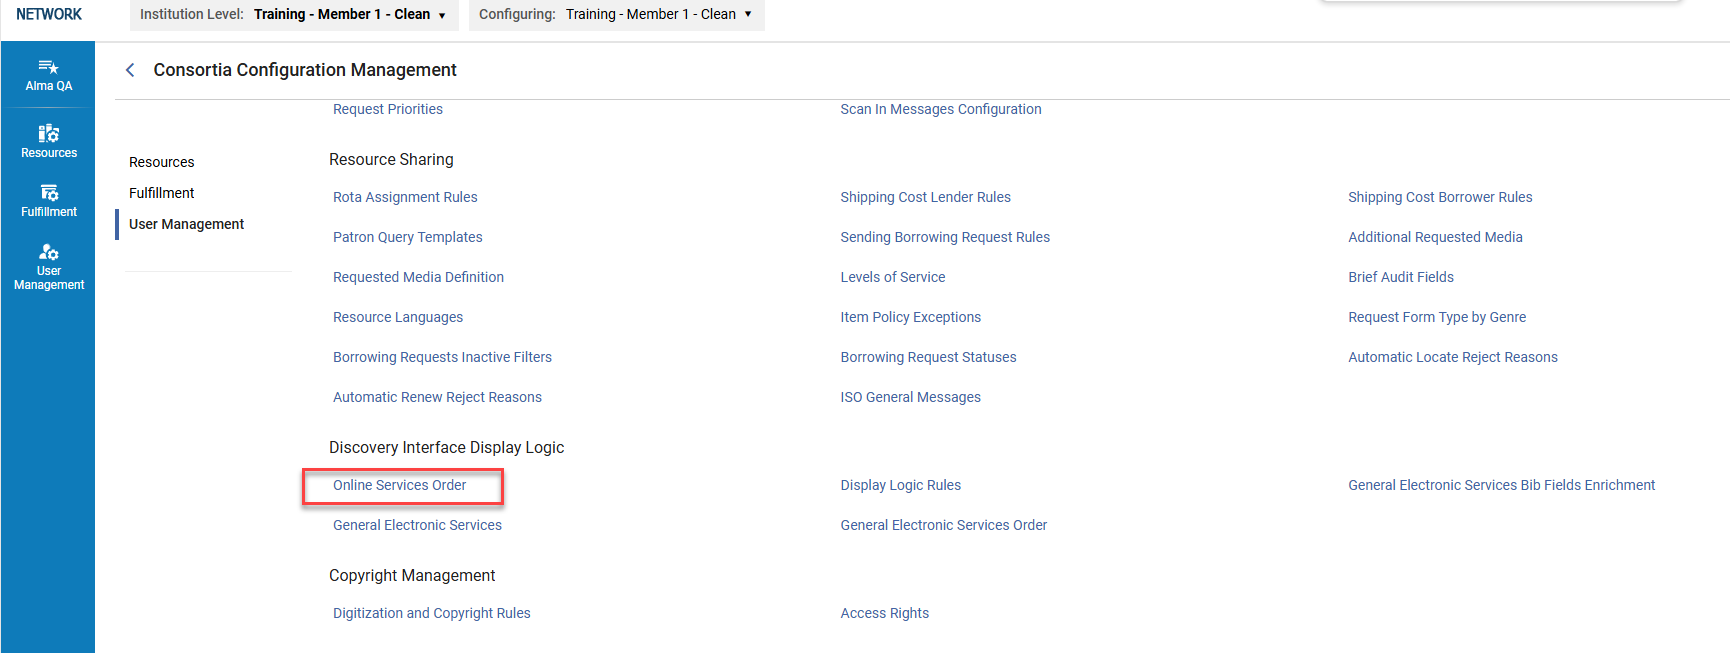
Task: Open Item Policy Exceptions
Action: 911,317
